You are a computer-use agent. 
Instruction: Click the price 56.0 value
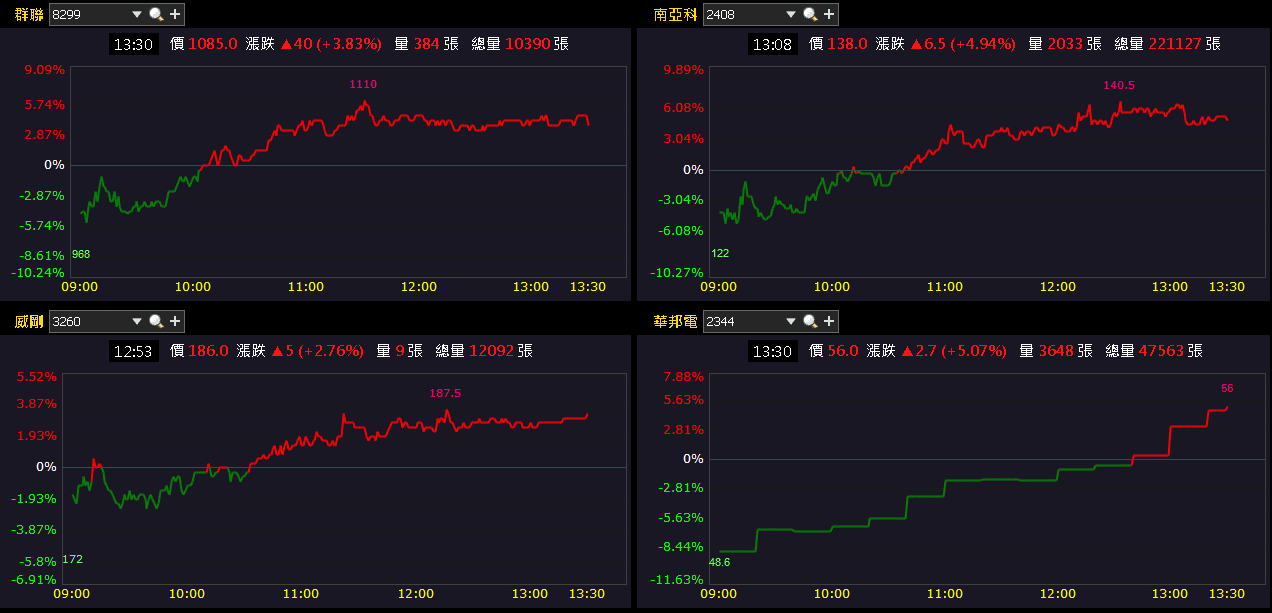tap(843, 351)
